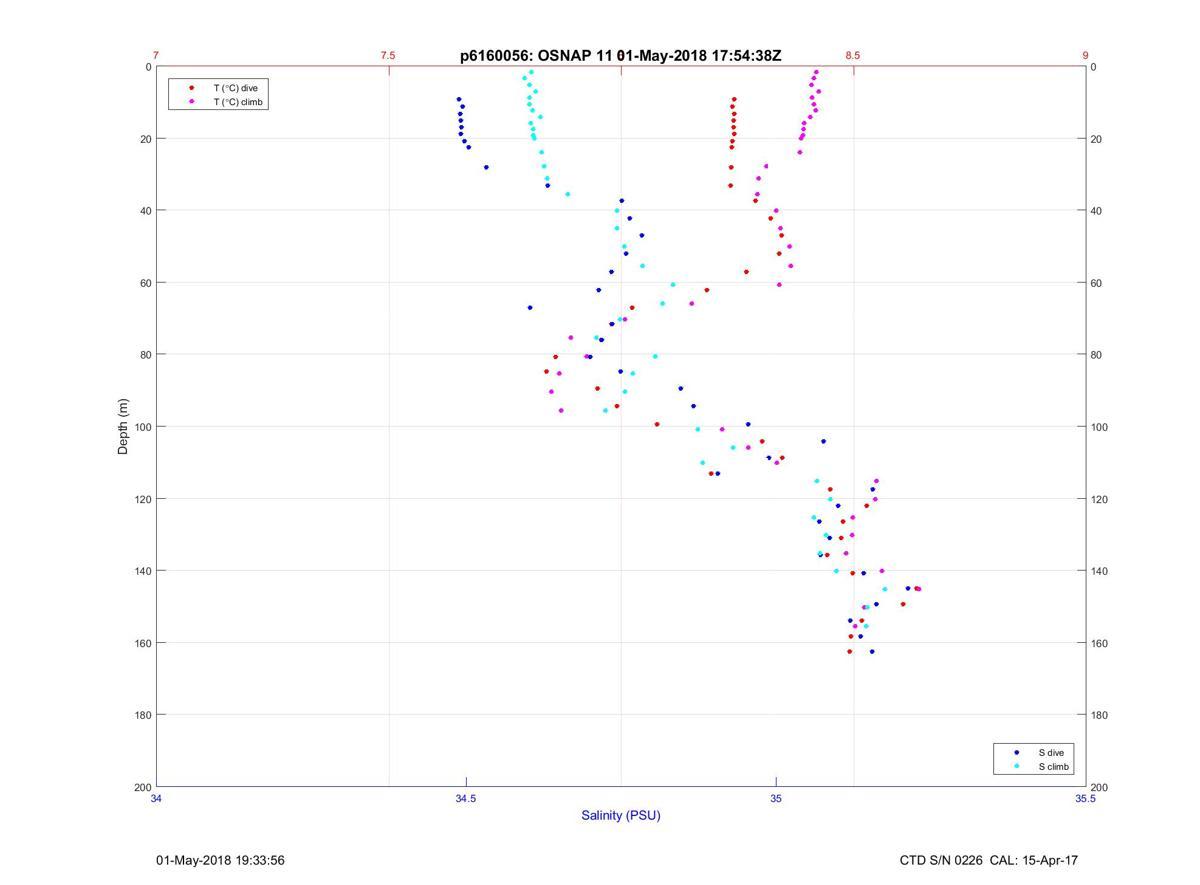Pick the red dot marker in the temperature legend
This screenshot has width=1200, height=885.
192,88
